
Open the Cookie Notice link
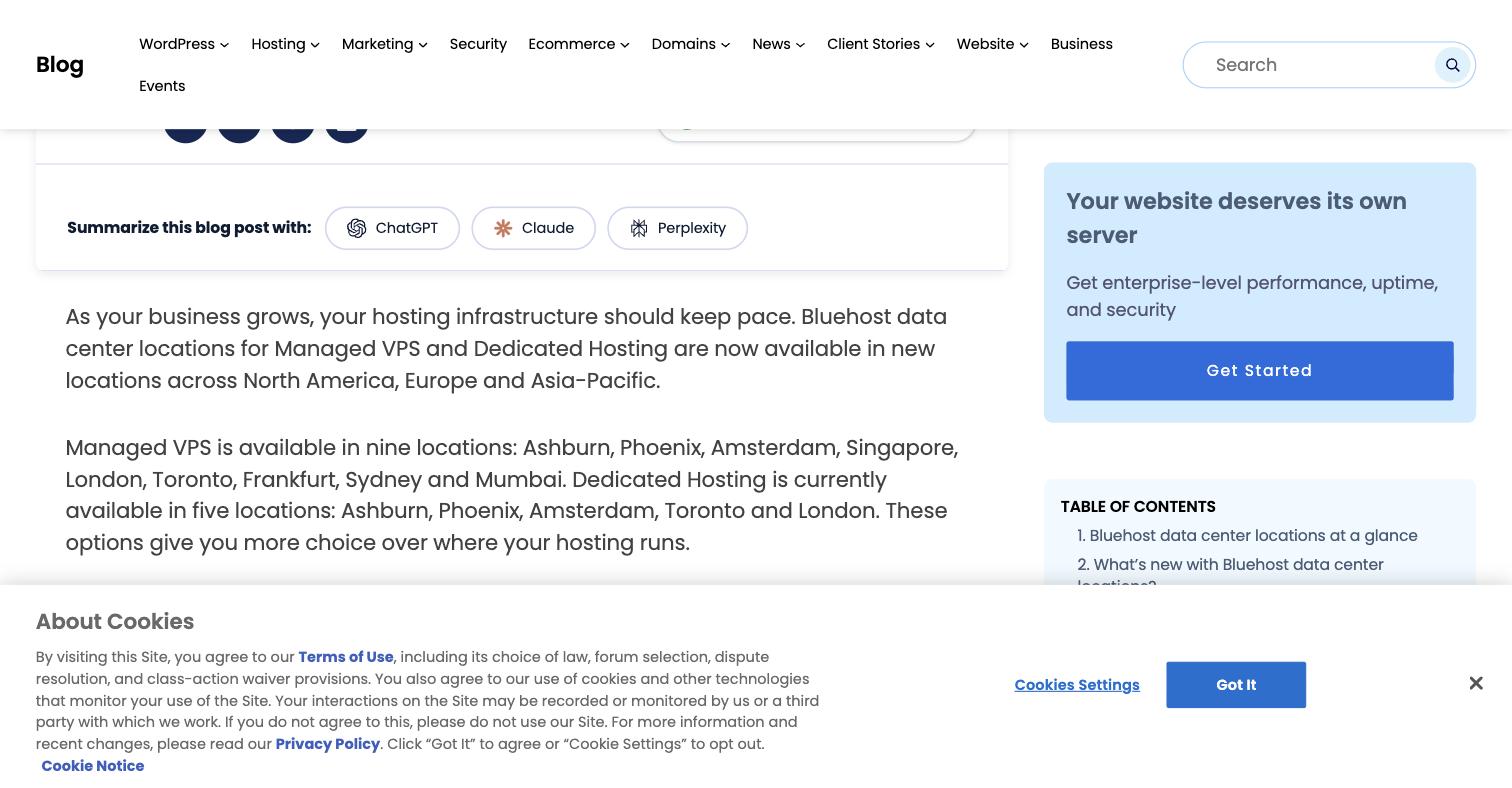tap(92, 766)
